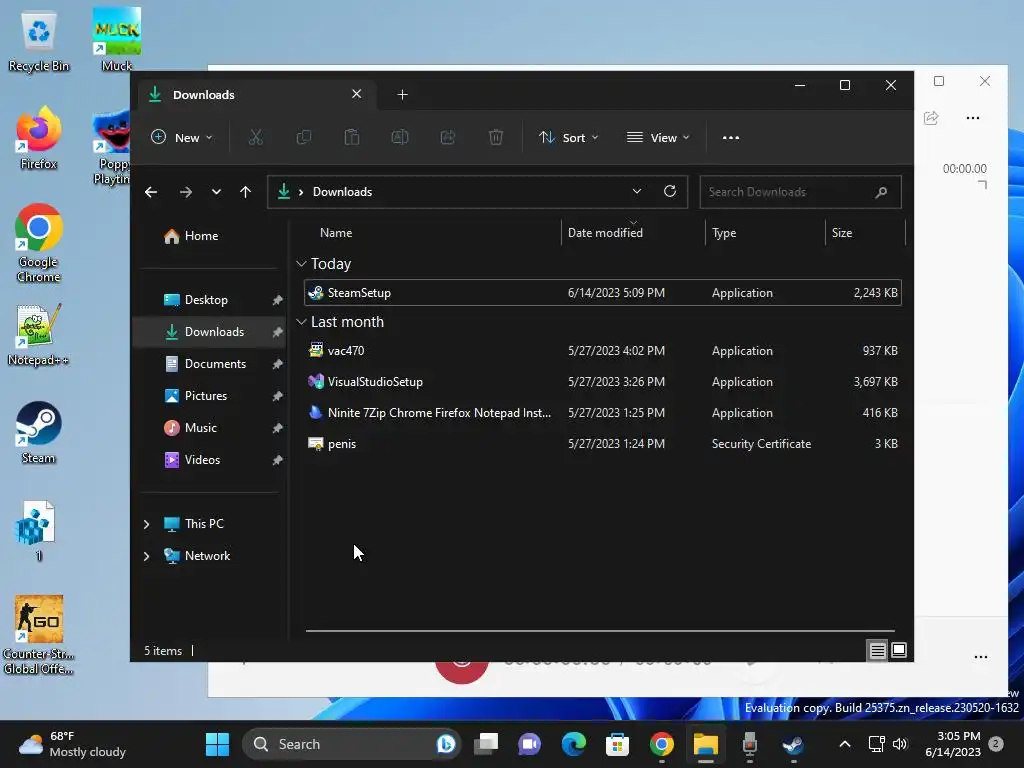Select the Firefox desktop shortcut
Image resolution: width=1024 pixels, height=768 pixels.
coord(39,138)
